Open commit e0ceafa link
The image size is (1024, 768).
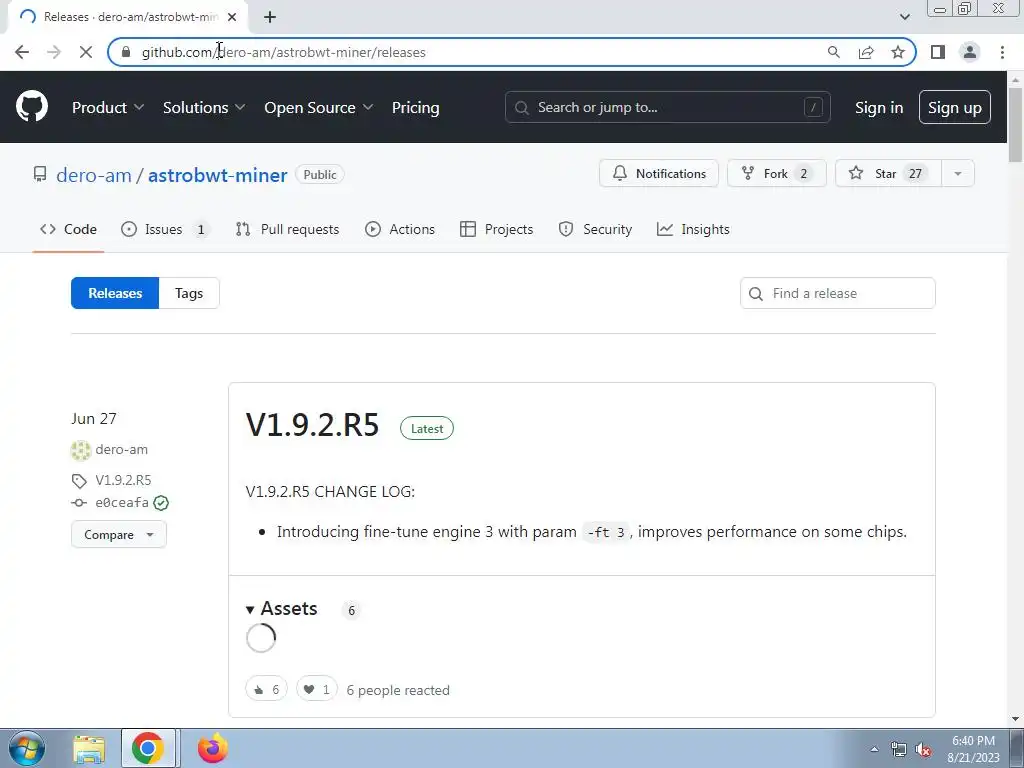(122, 502)
